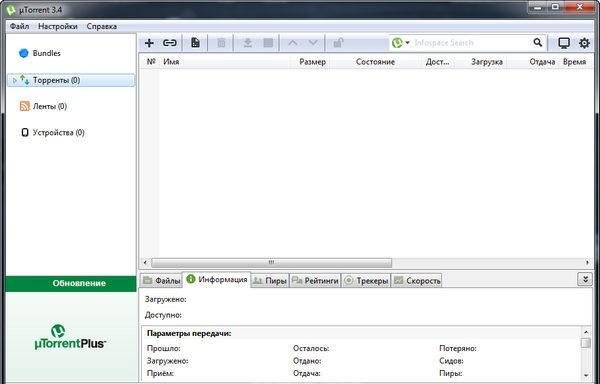The height and width of the screenshot is (384, 600).
Task: Click the Stop torrent square icon
Action: point(268,43)
